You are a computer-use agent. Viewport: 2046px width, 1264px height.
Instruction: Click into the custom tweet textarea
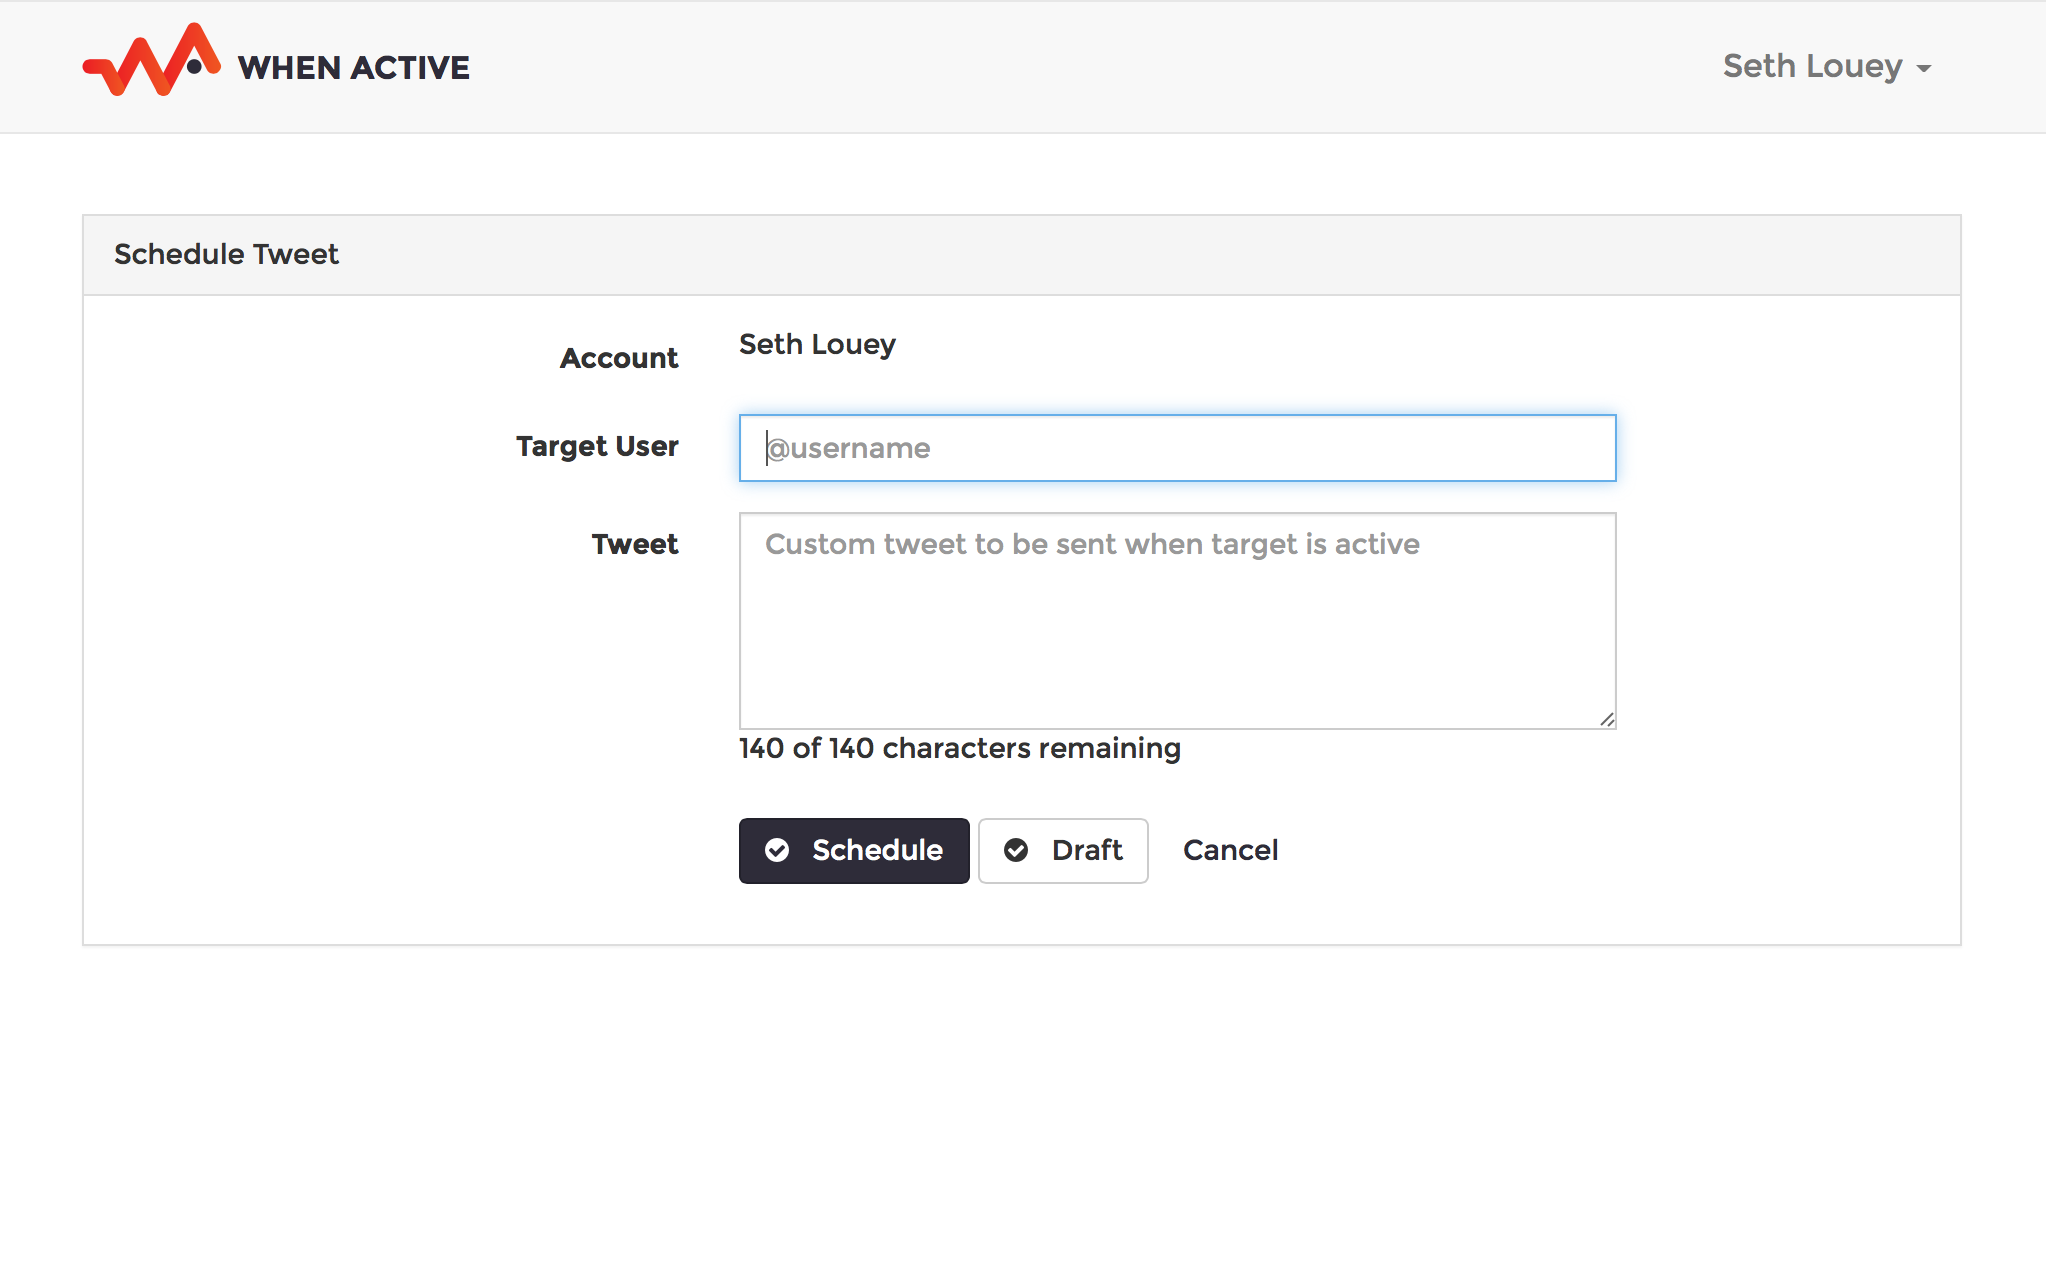[1177, 620]
